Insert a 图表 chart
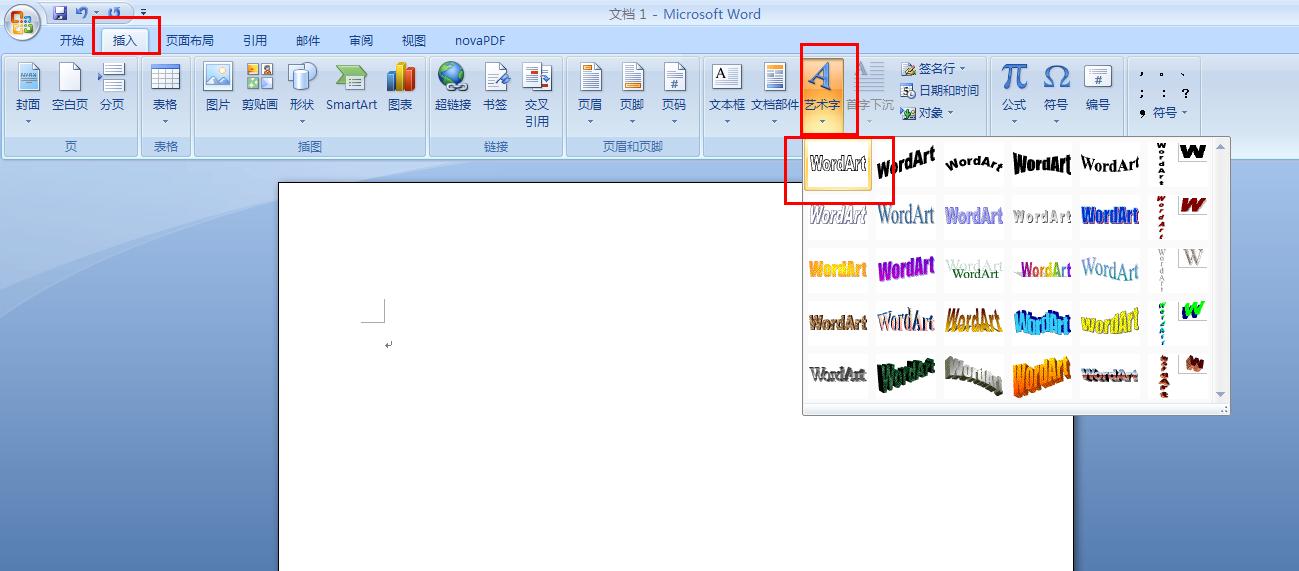Viewport: 1299px width, 571px height. tap(400, 87)
